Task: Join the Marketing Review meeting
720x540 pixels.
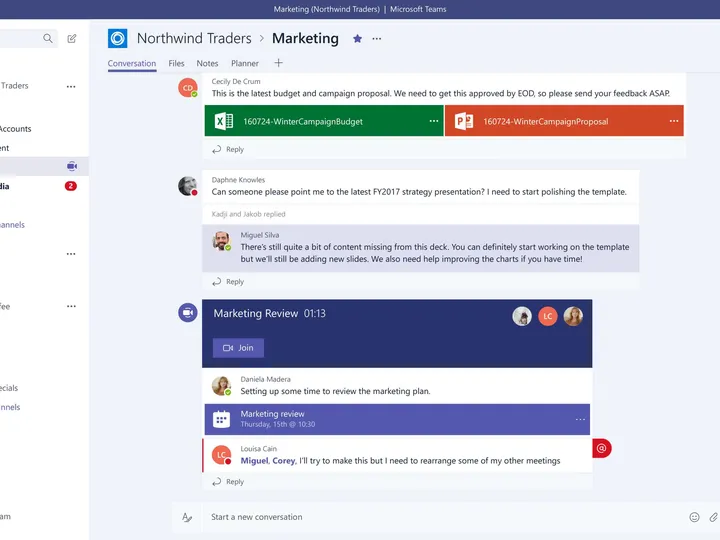Action: tap(238, 348)
